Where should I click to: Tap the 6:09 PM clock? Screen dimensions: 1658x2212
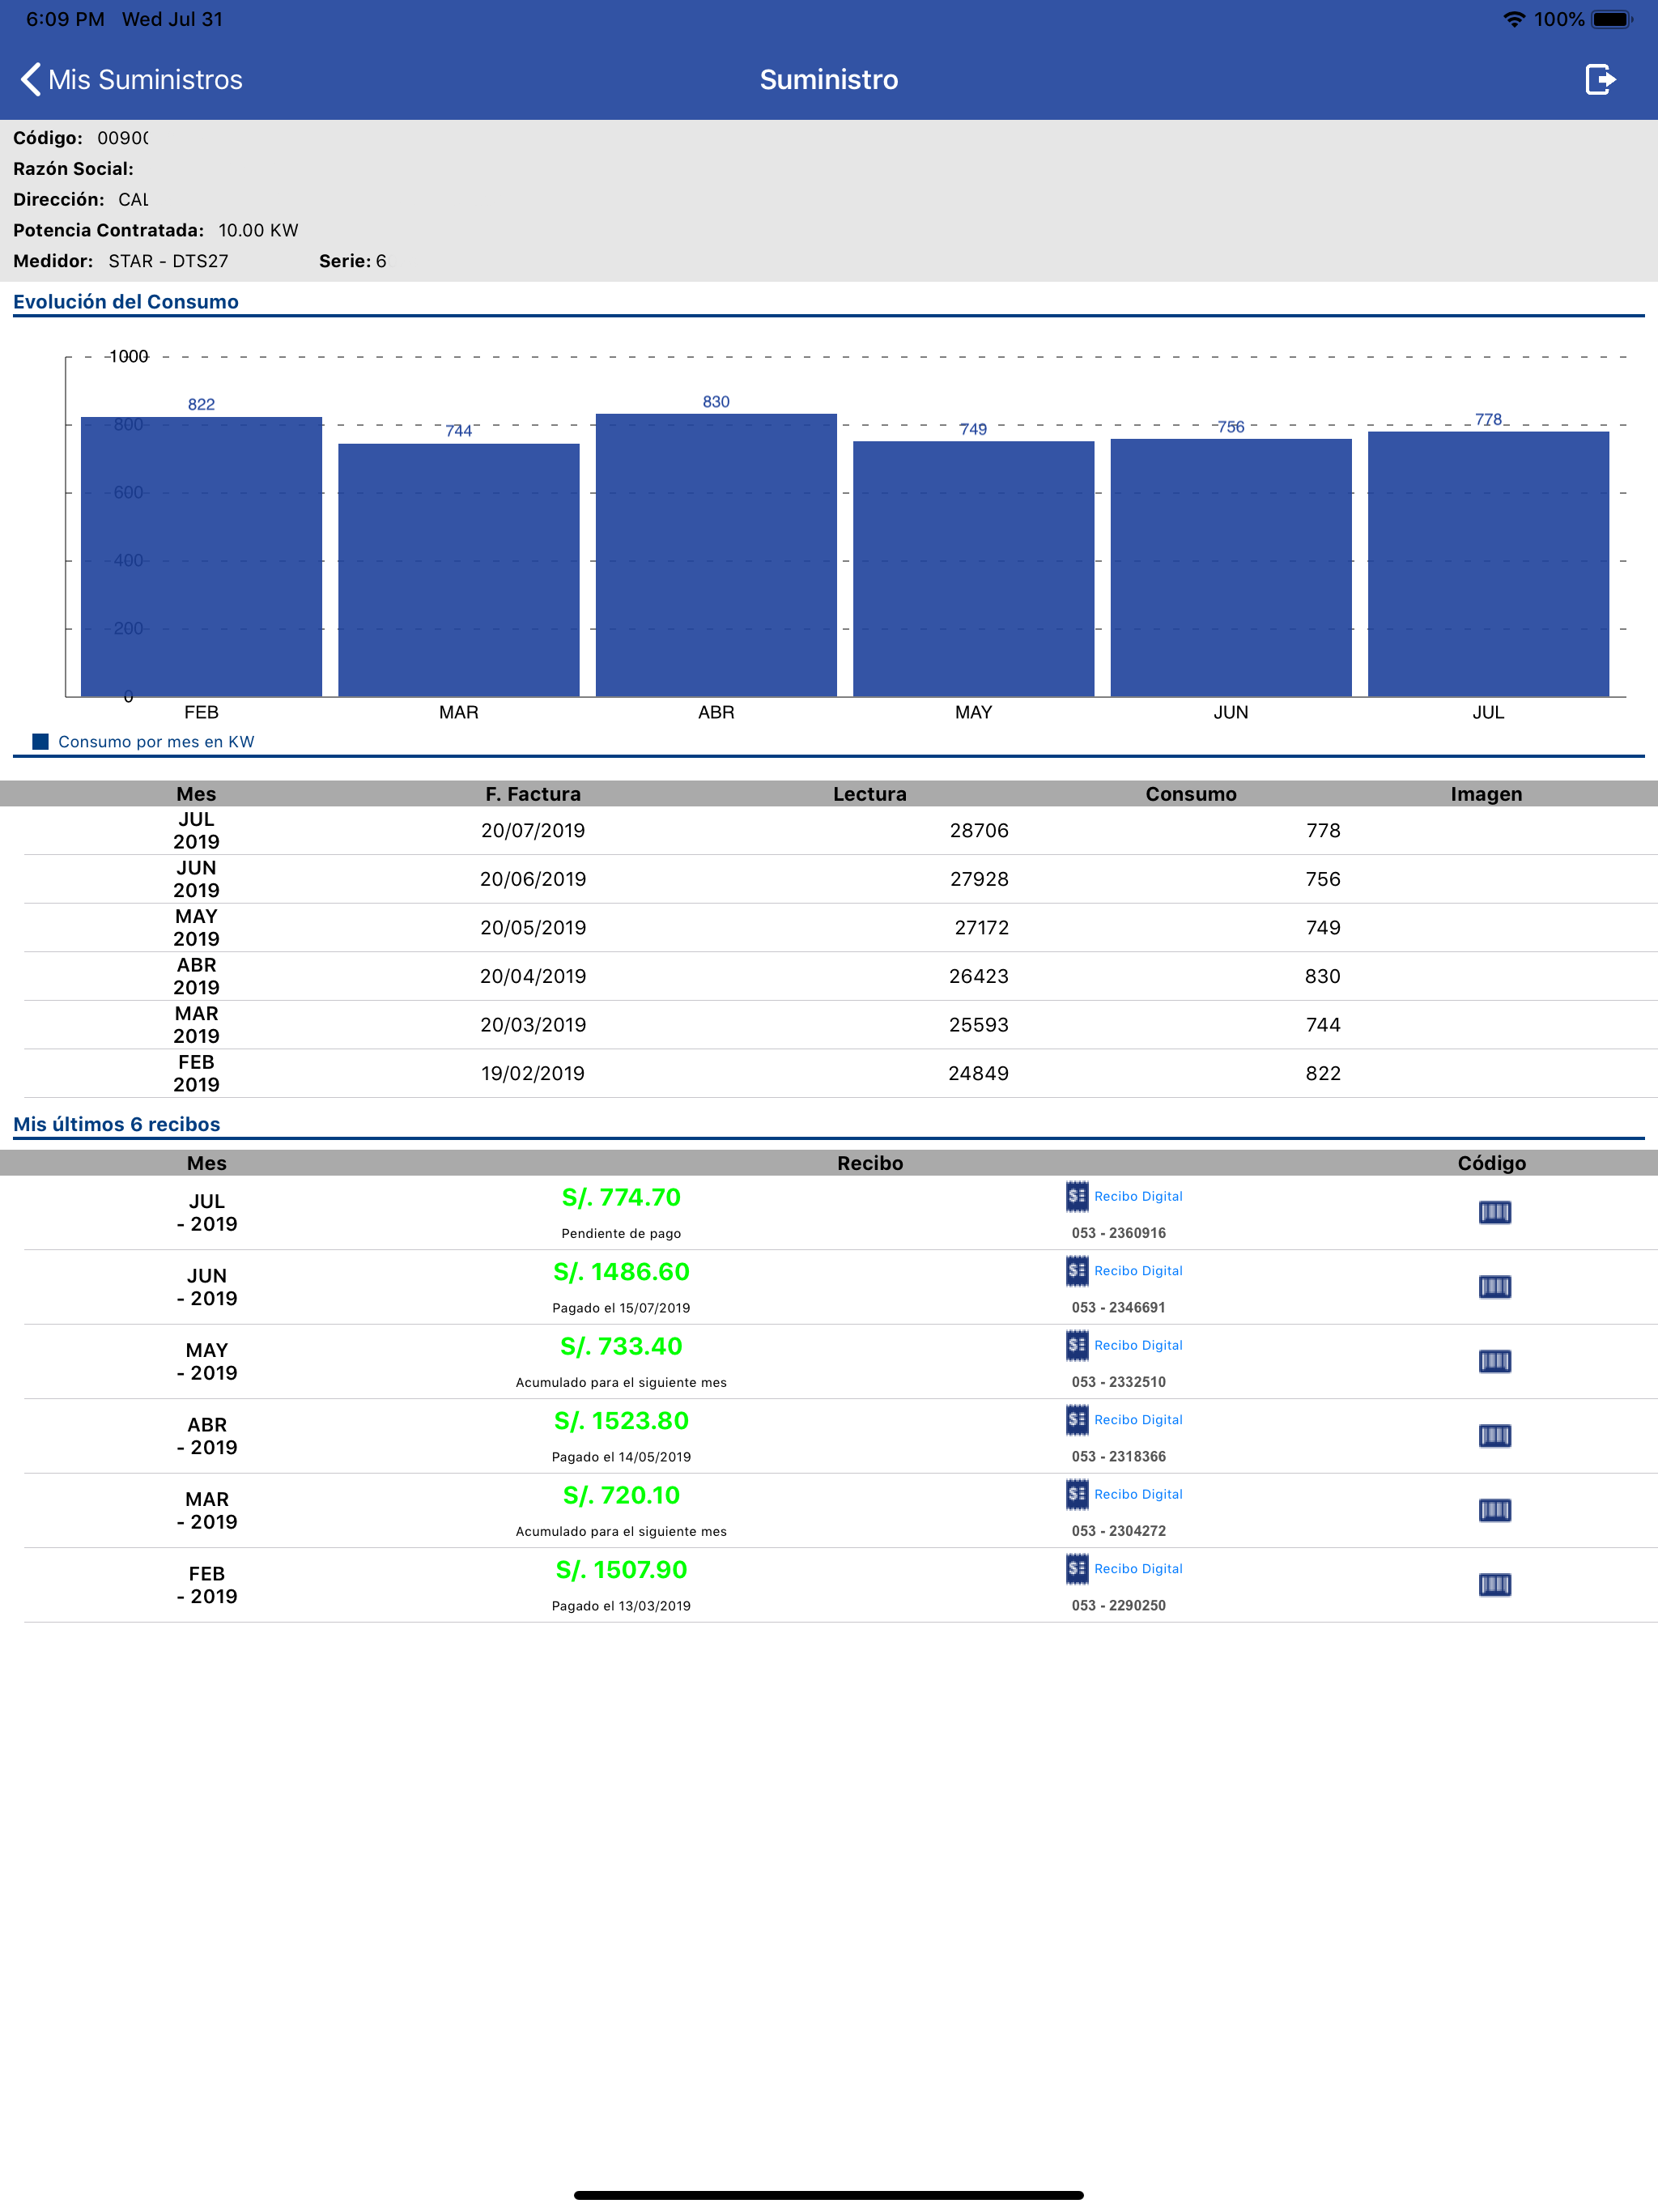[x=65, y=19]
